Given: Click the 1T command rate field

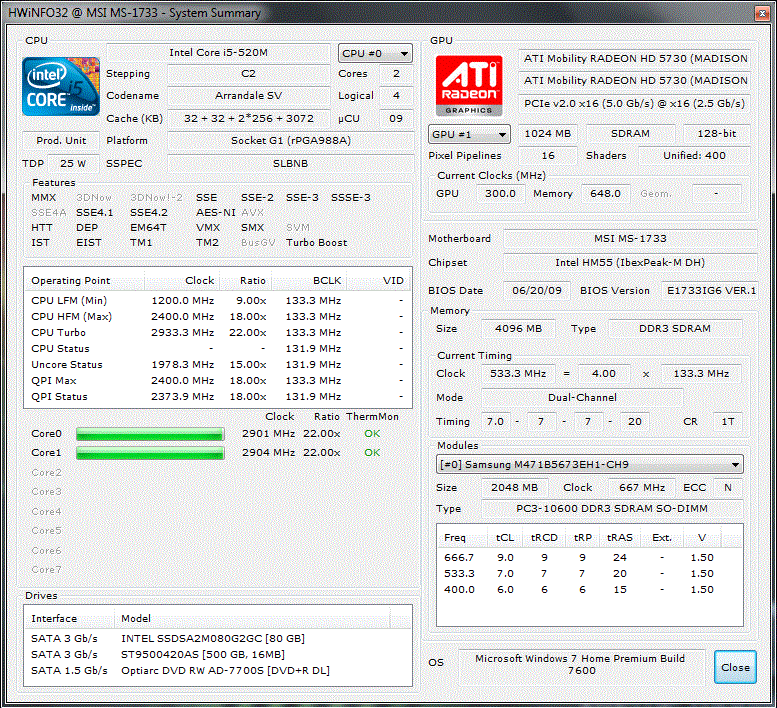Looking at the screenshot, I should tap(727, 421).
